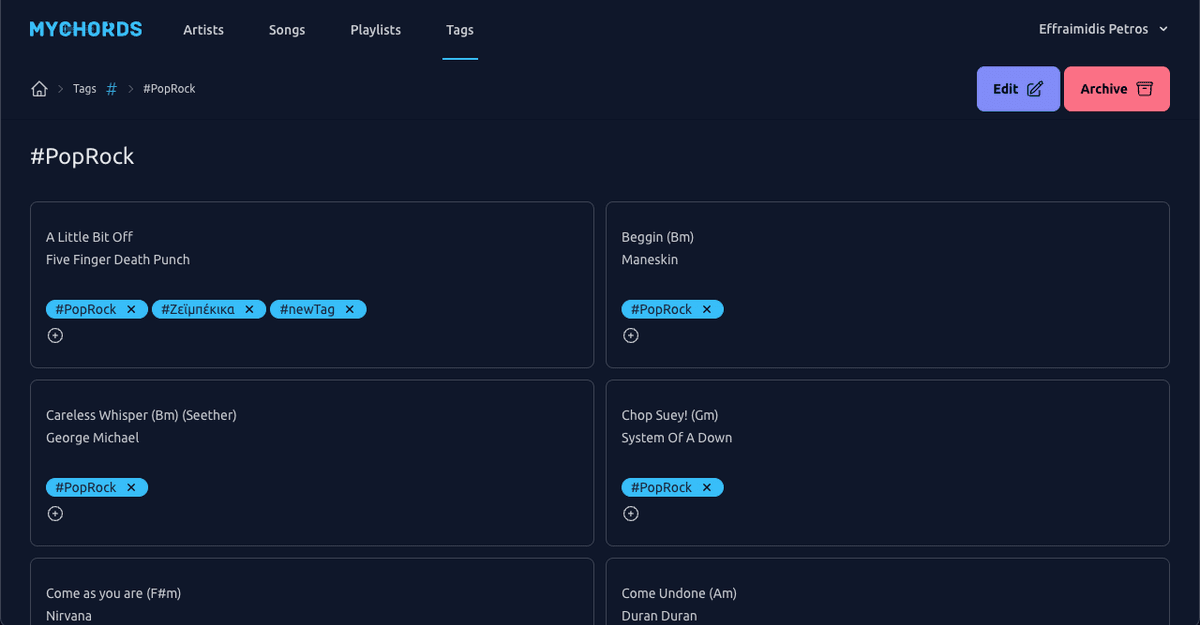
Task: Click the add-tag icon on Careless Whisper
Action: pos(55,513)
